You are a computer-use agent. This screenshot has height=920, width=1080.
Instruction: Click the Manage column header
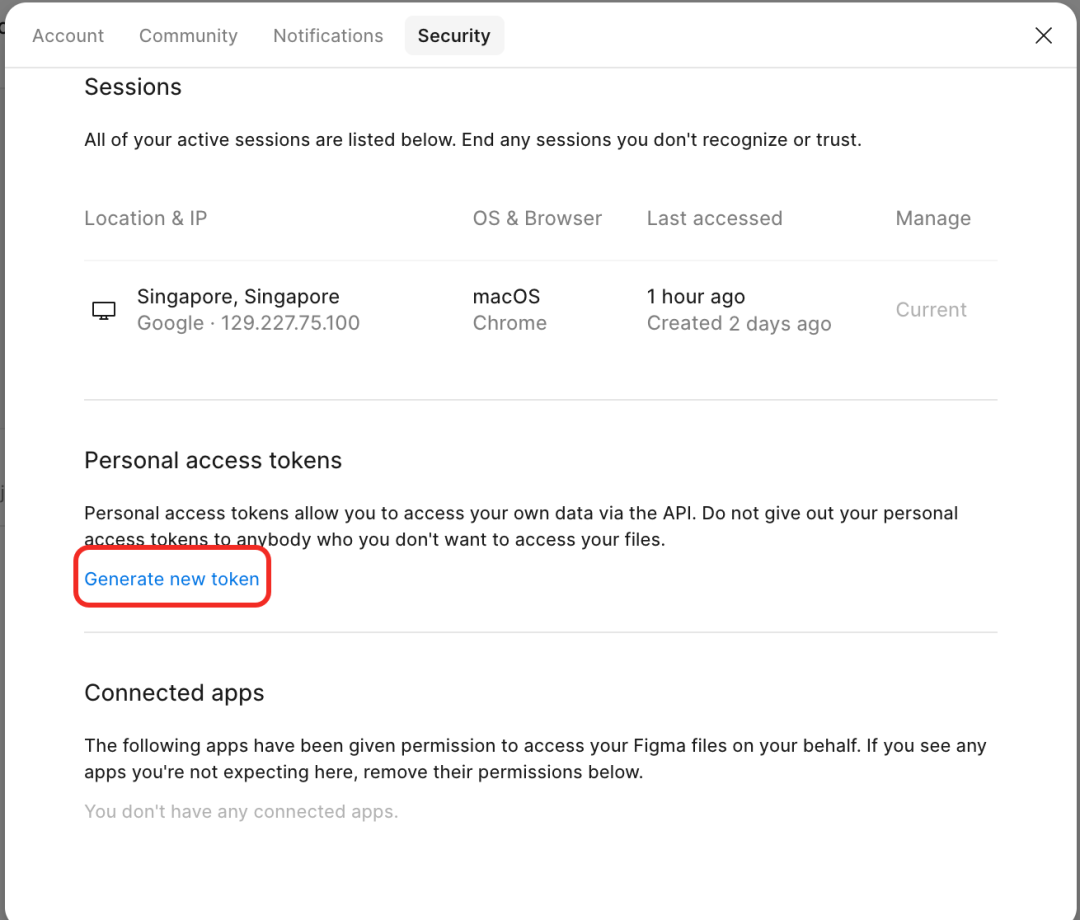933,218
